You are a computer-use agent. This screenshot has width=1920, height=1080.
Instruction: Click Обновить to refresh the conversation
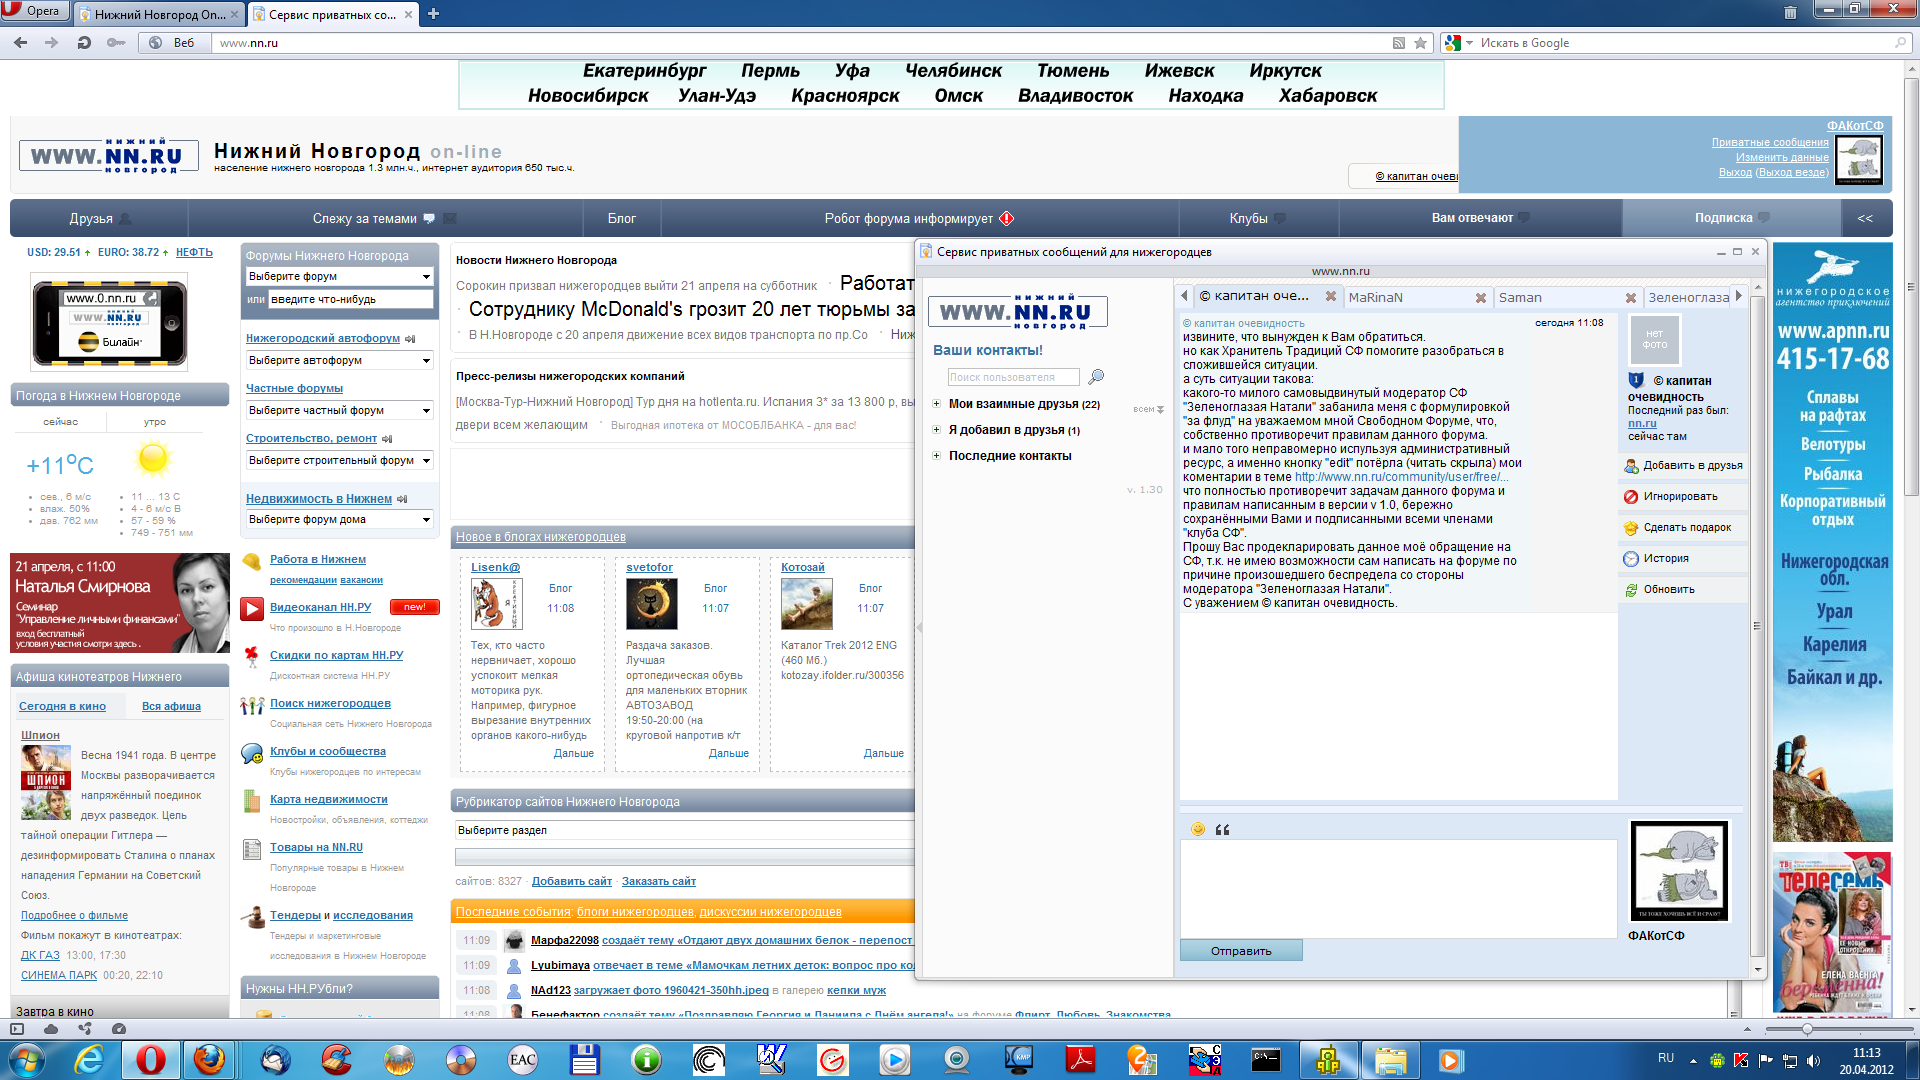pyautogui.click(x=1668, y=590)
